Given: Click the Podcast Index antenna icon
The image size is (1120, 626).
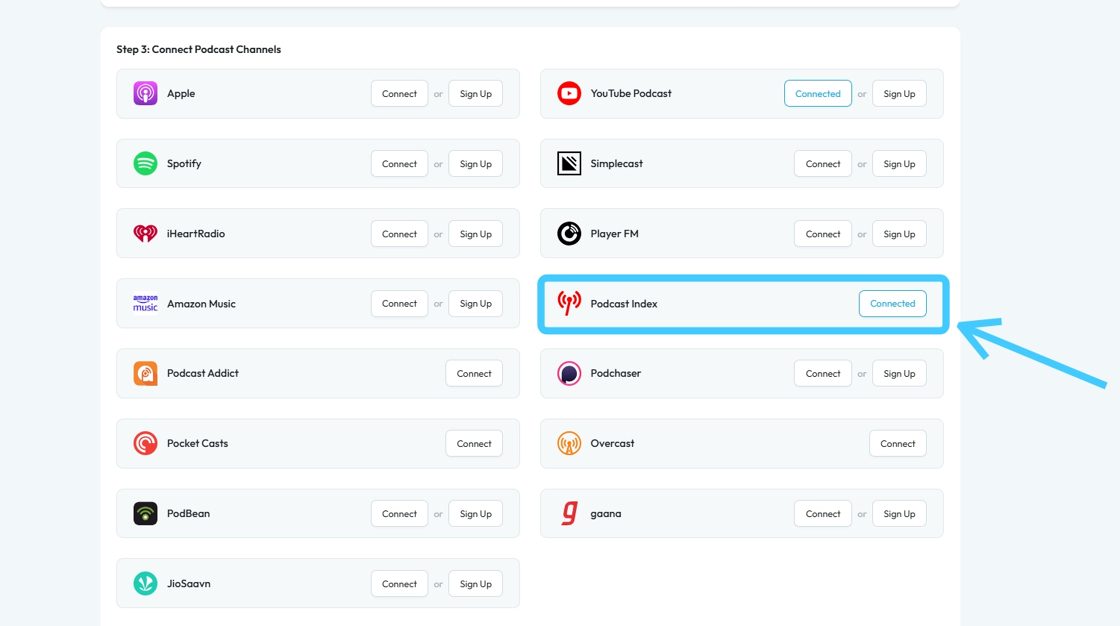Looking at the screenshot, I should 569,303.
